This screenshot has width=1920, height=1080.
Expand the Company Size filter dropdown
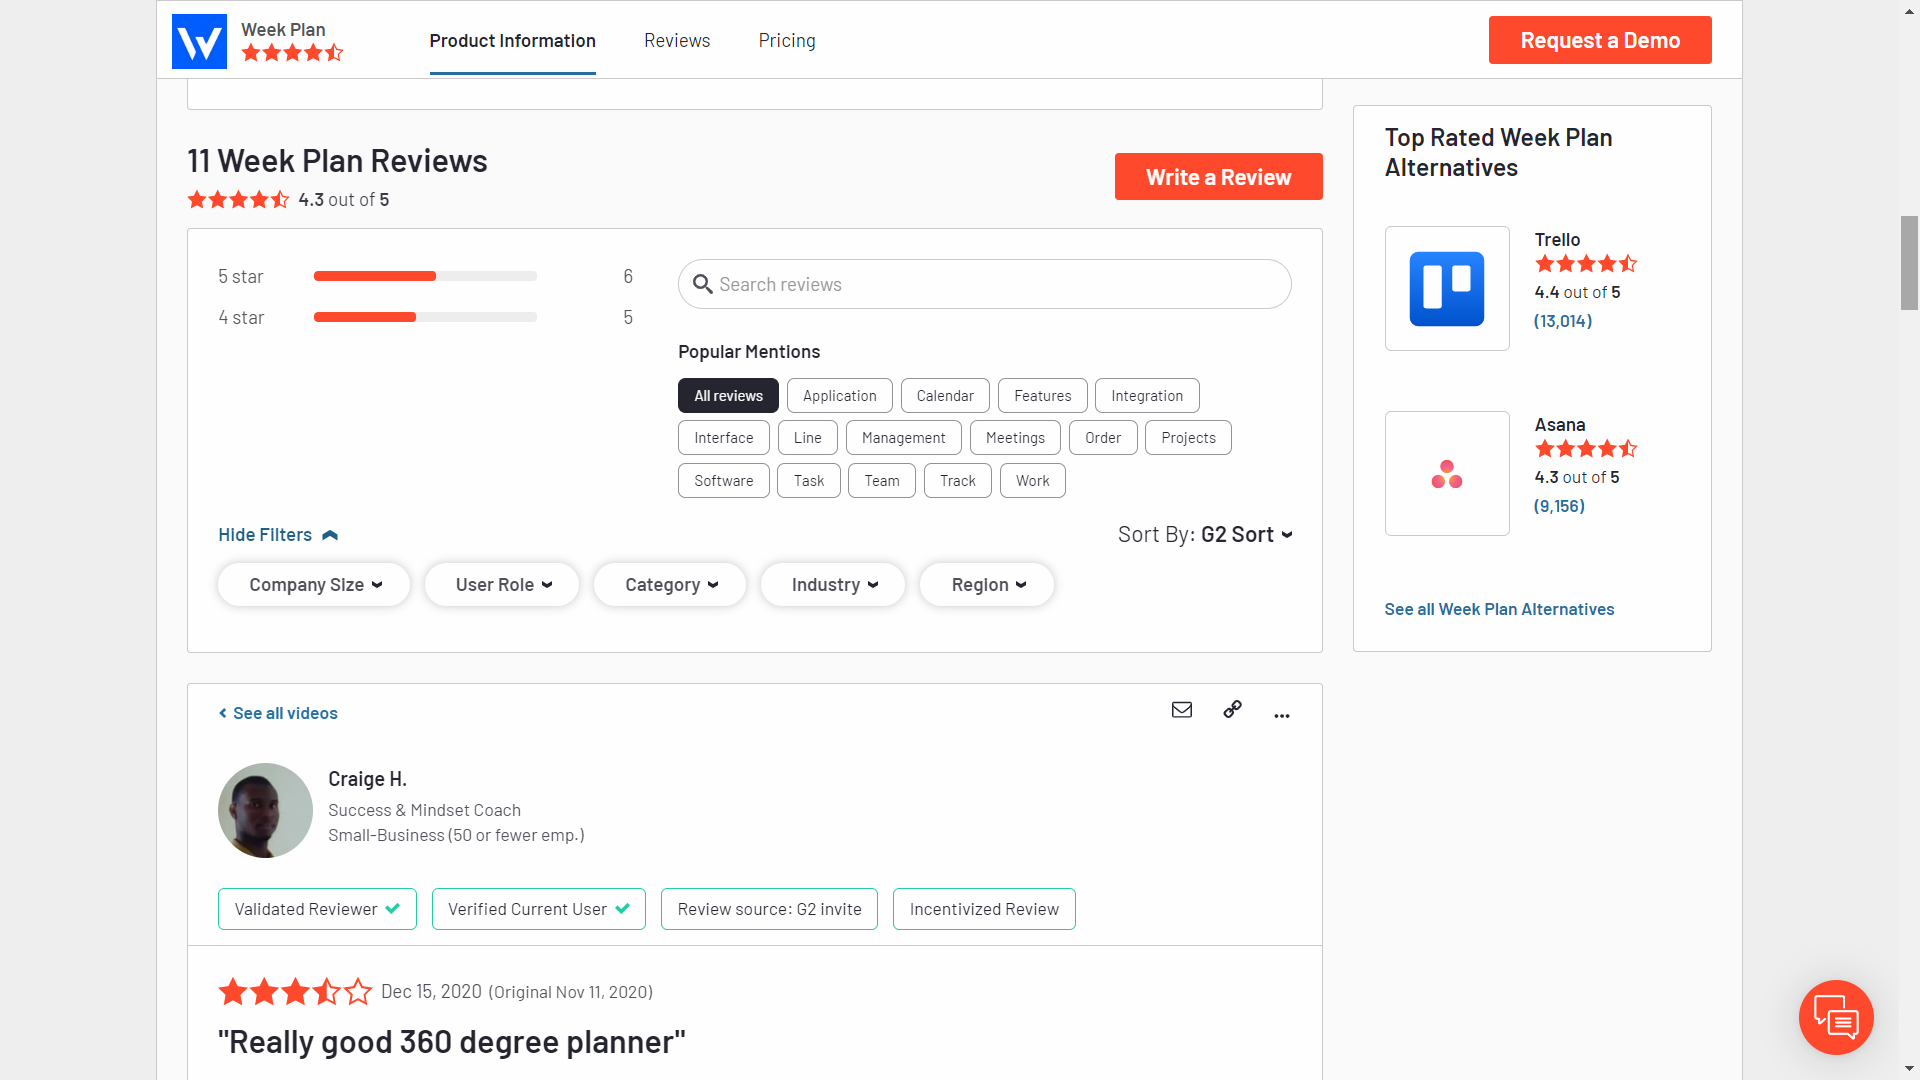(x=314, y=585)
